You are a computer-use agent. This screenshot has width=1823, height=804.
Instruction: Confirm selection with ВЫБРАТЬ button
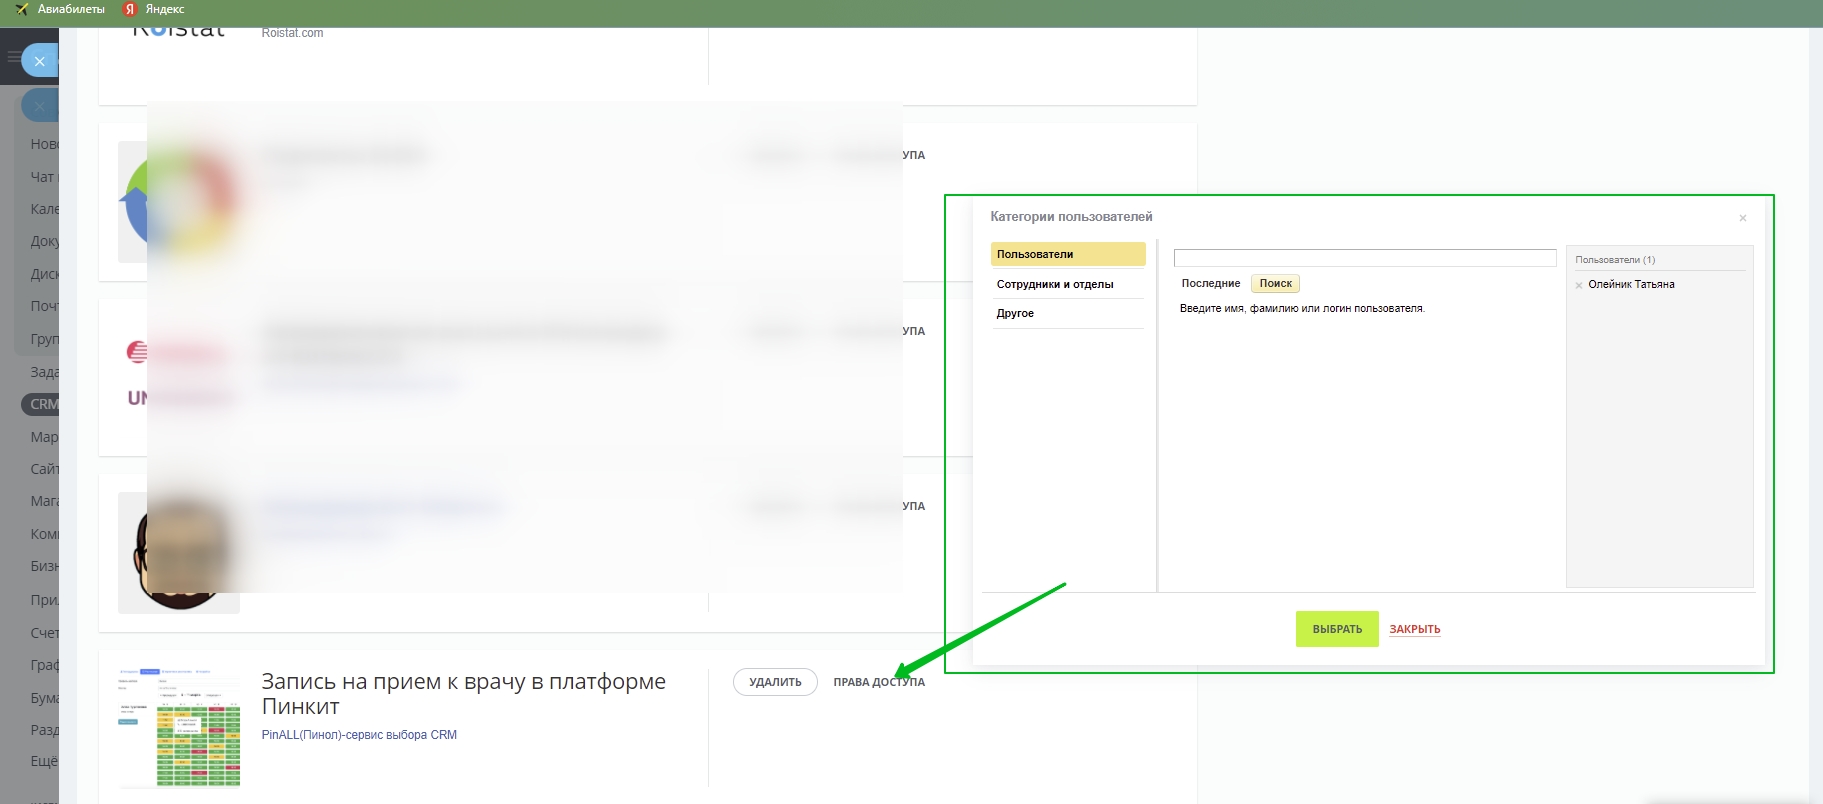pyautogui.click(x=1337, y=629)
